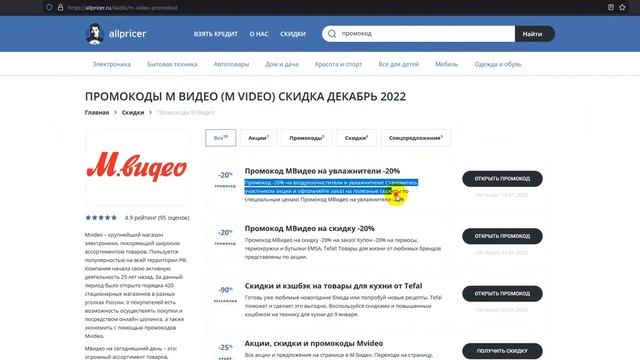Click the browser bookmark star icon

[622, 7]
